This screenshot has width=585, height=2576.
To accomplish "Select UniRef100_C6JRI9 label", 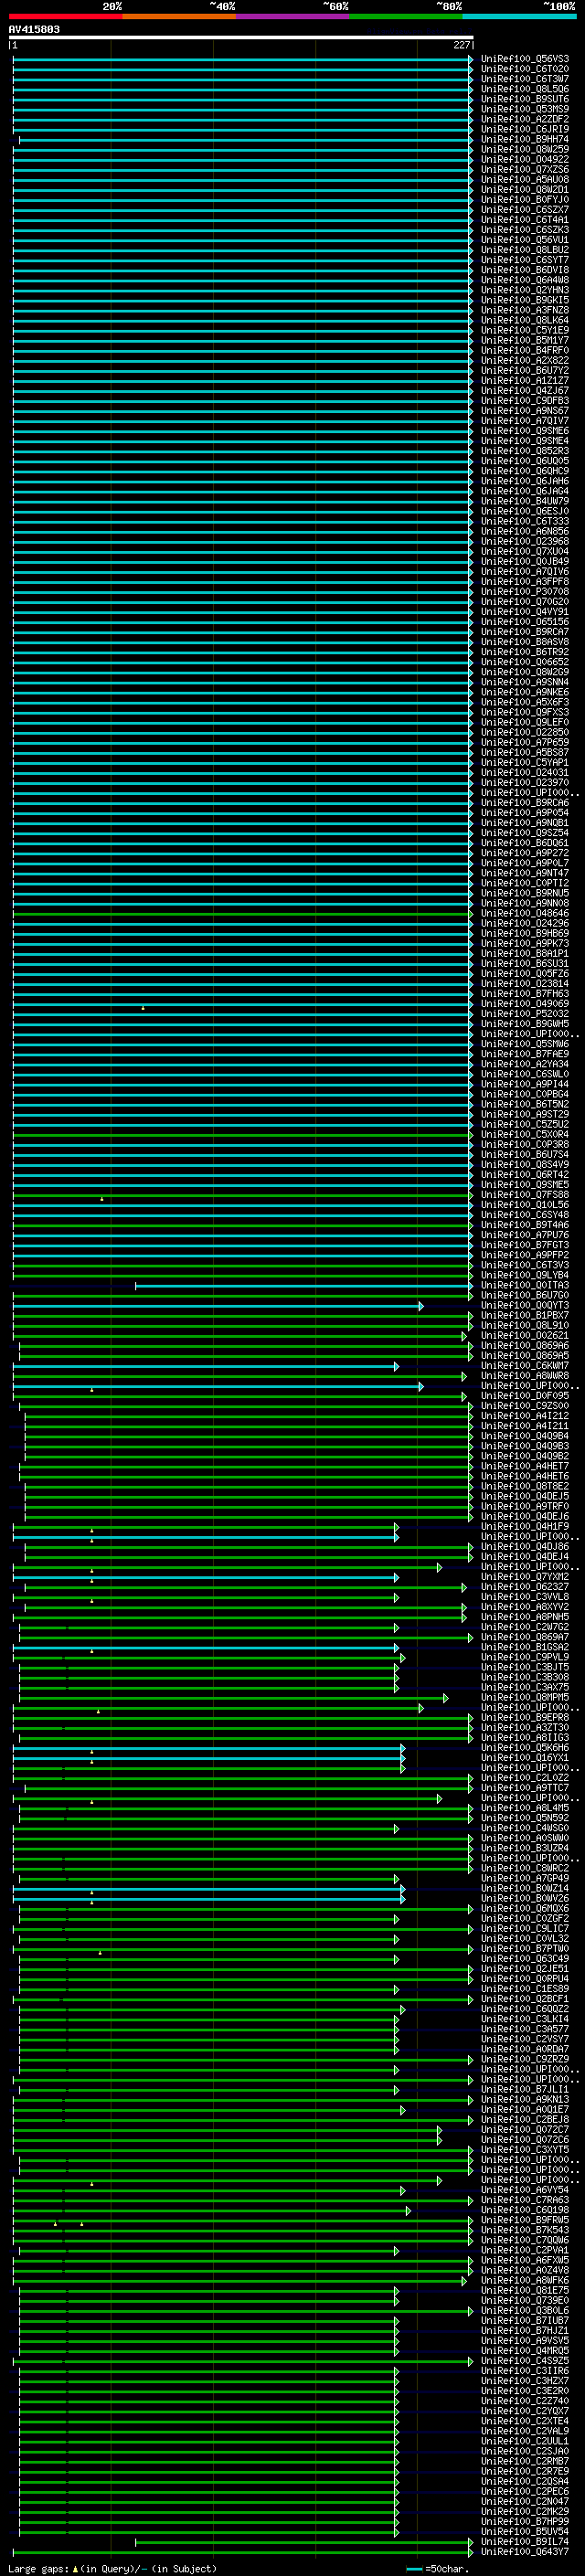I will (x=525, y=129).
